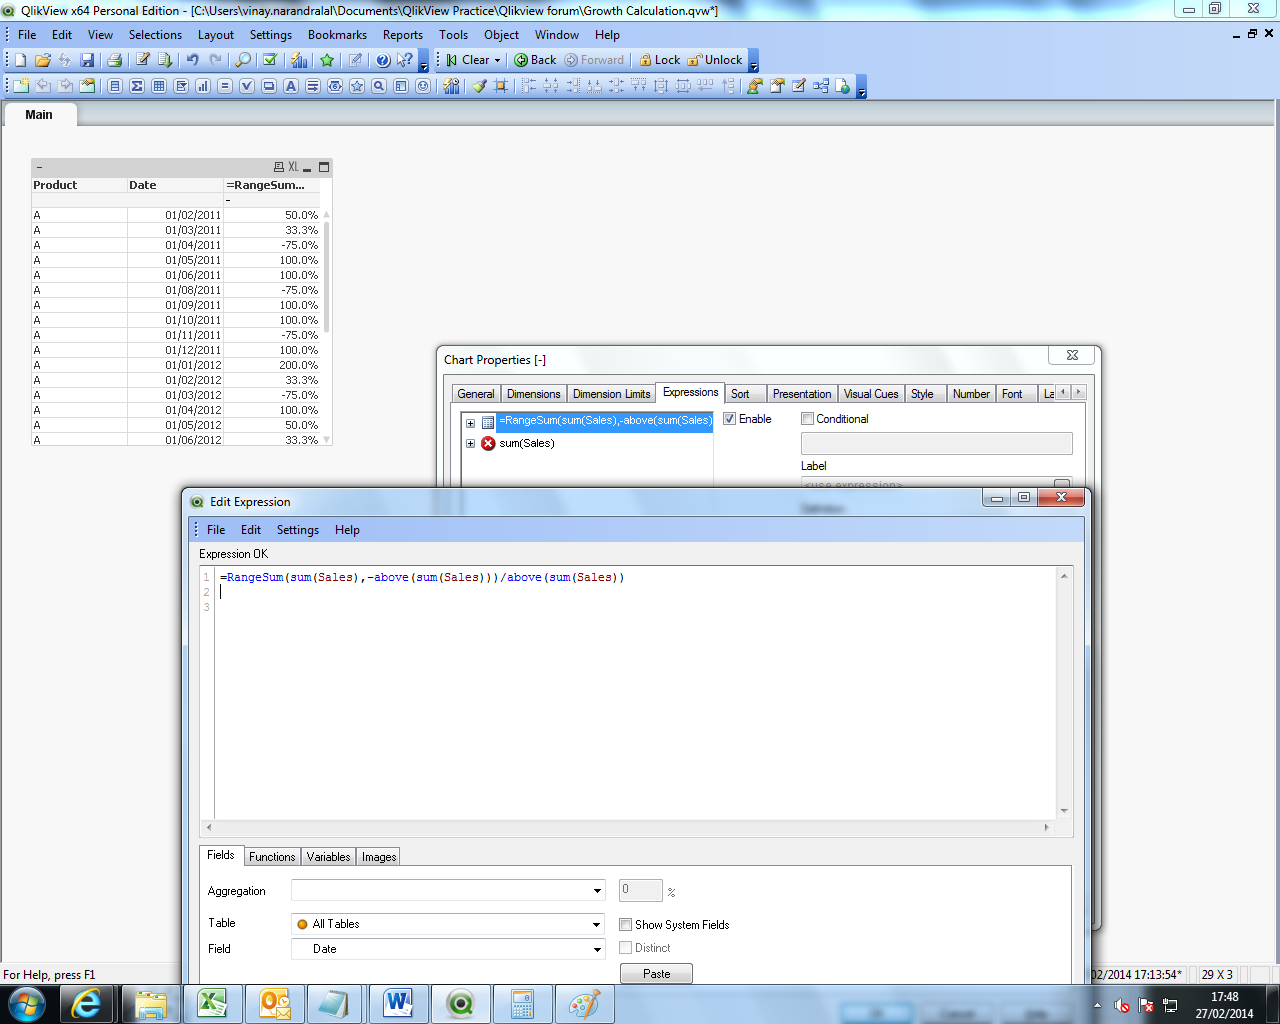Switch to the Dimensions tab
1280x1024 pixels.
pyautogui.click(x=534, y=394)
